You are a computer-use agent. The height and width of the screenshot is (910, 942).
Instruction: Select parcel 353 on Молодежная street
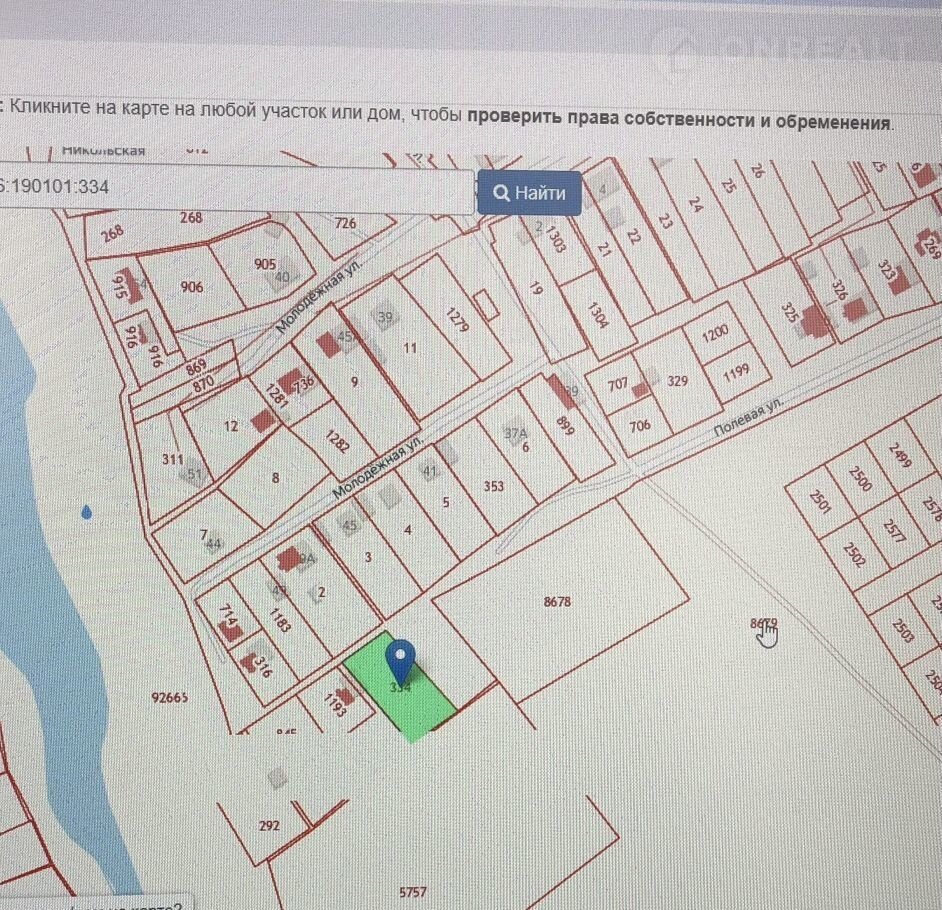(x=493, y=487)
